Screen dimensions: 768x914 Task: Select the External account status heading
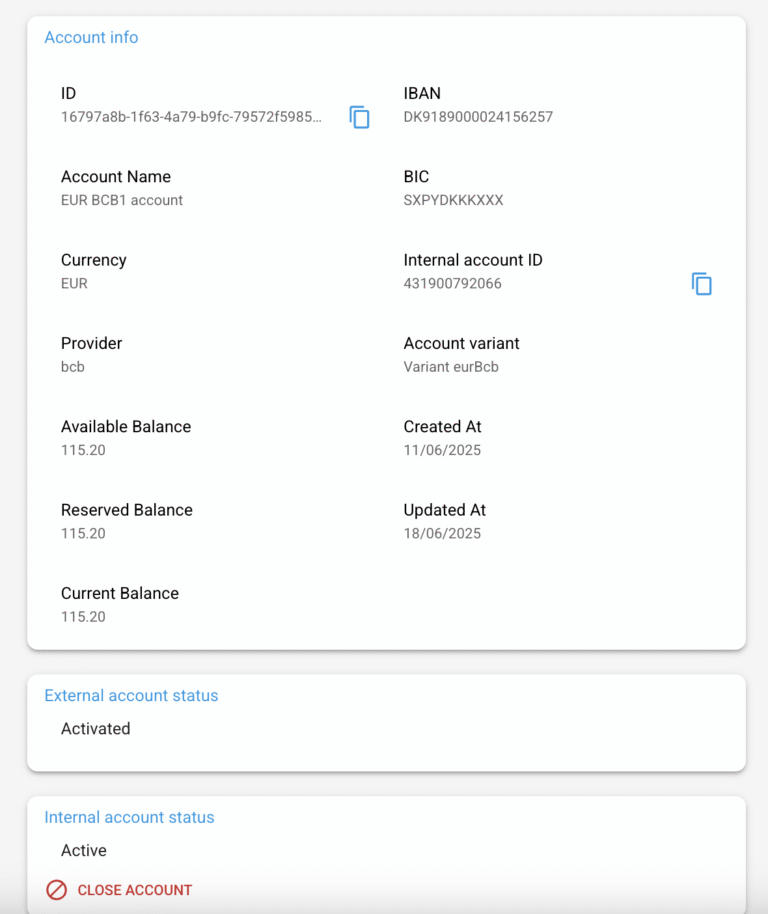tap(131, 696)
